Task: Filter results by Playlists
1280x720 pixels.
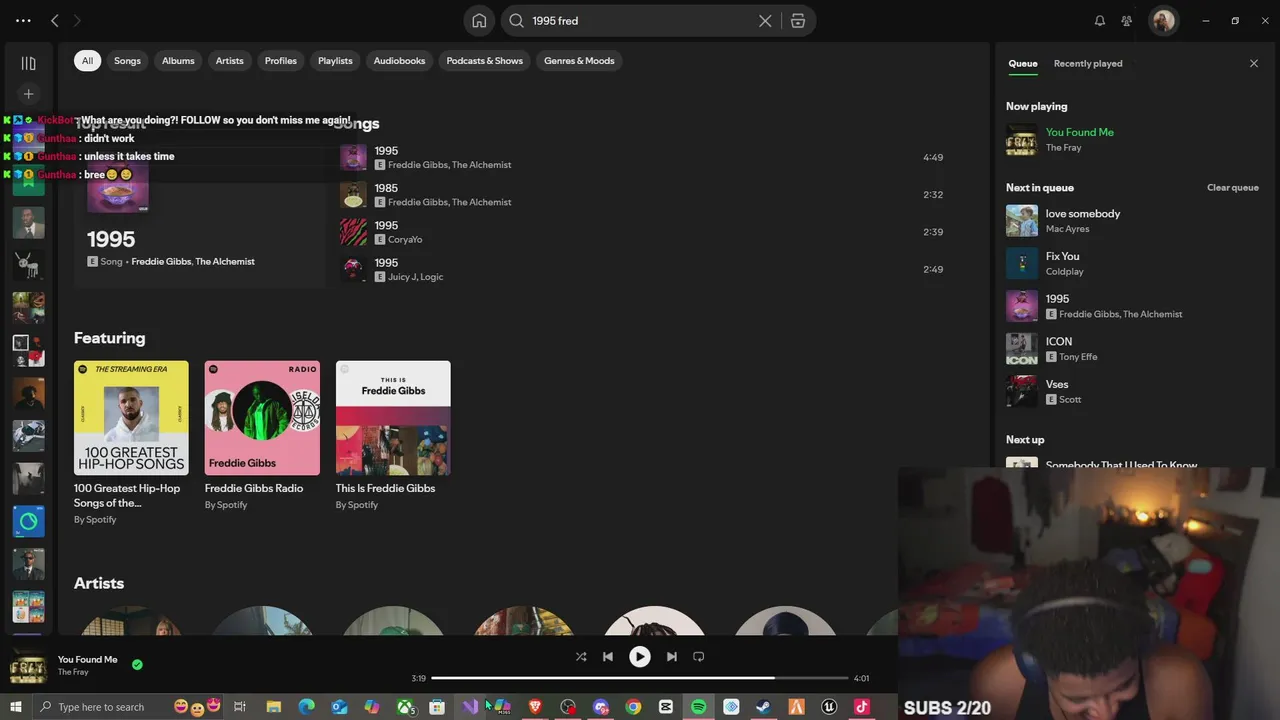Action: coord(335,61)
